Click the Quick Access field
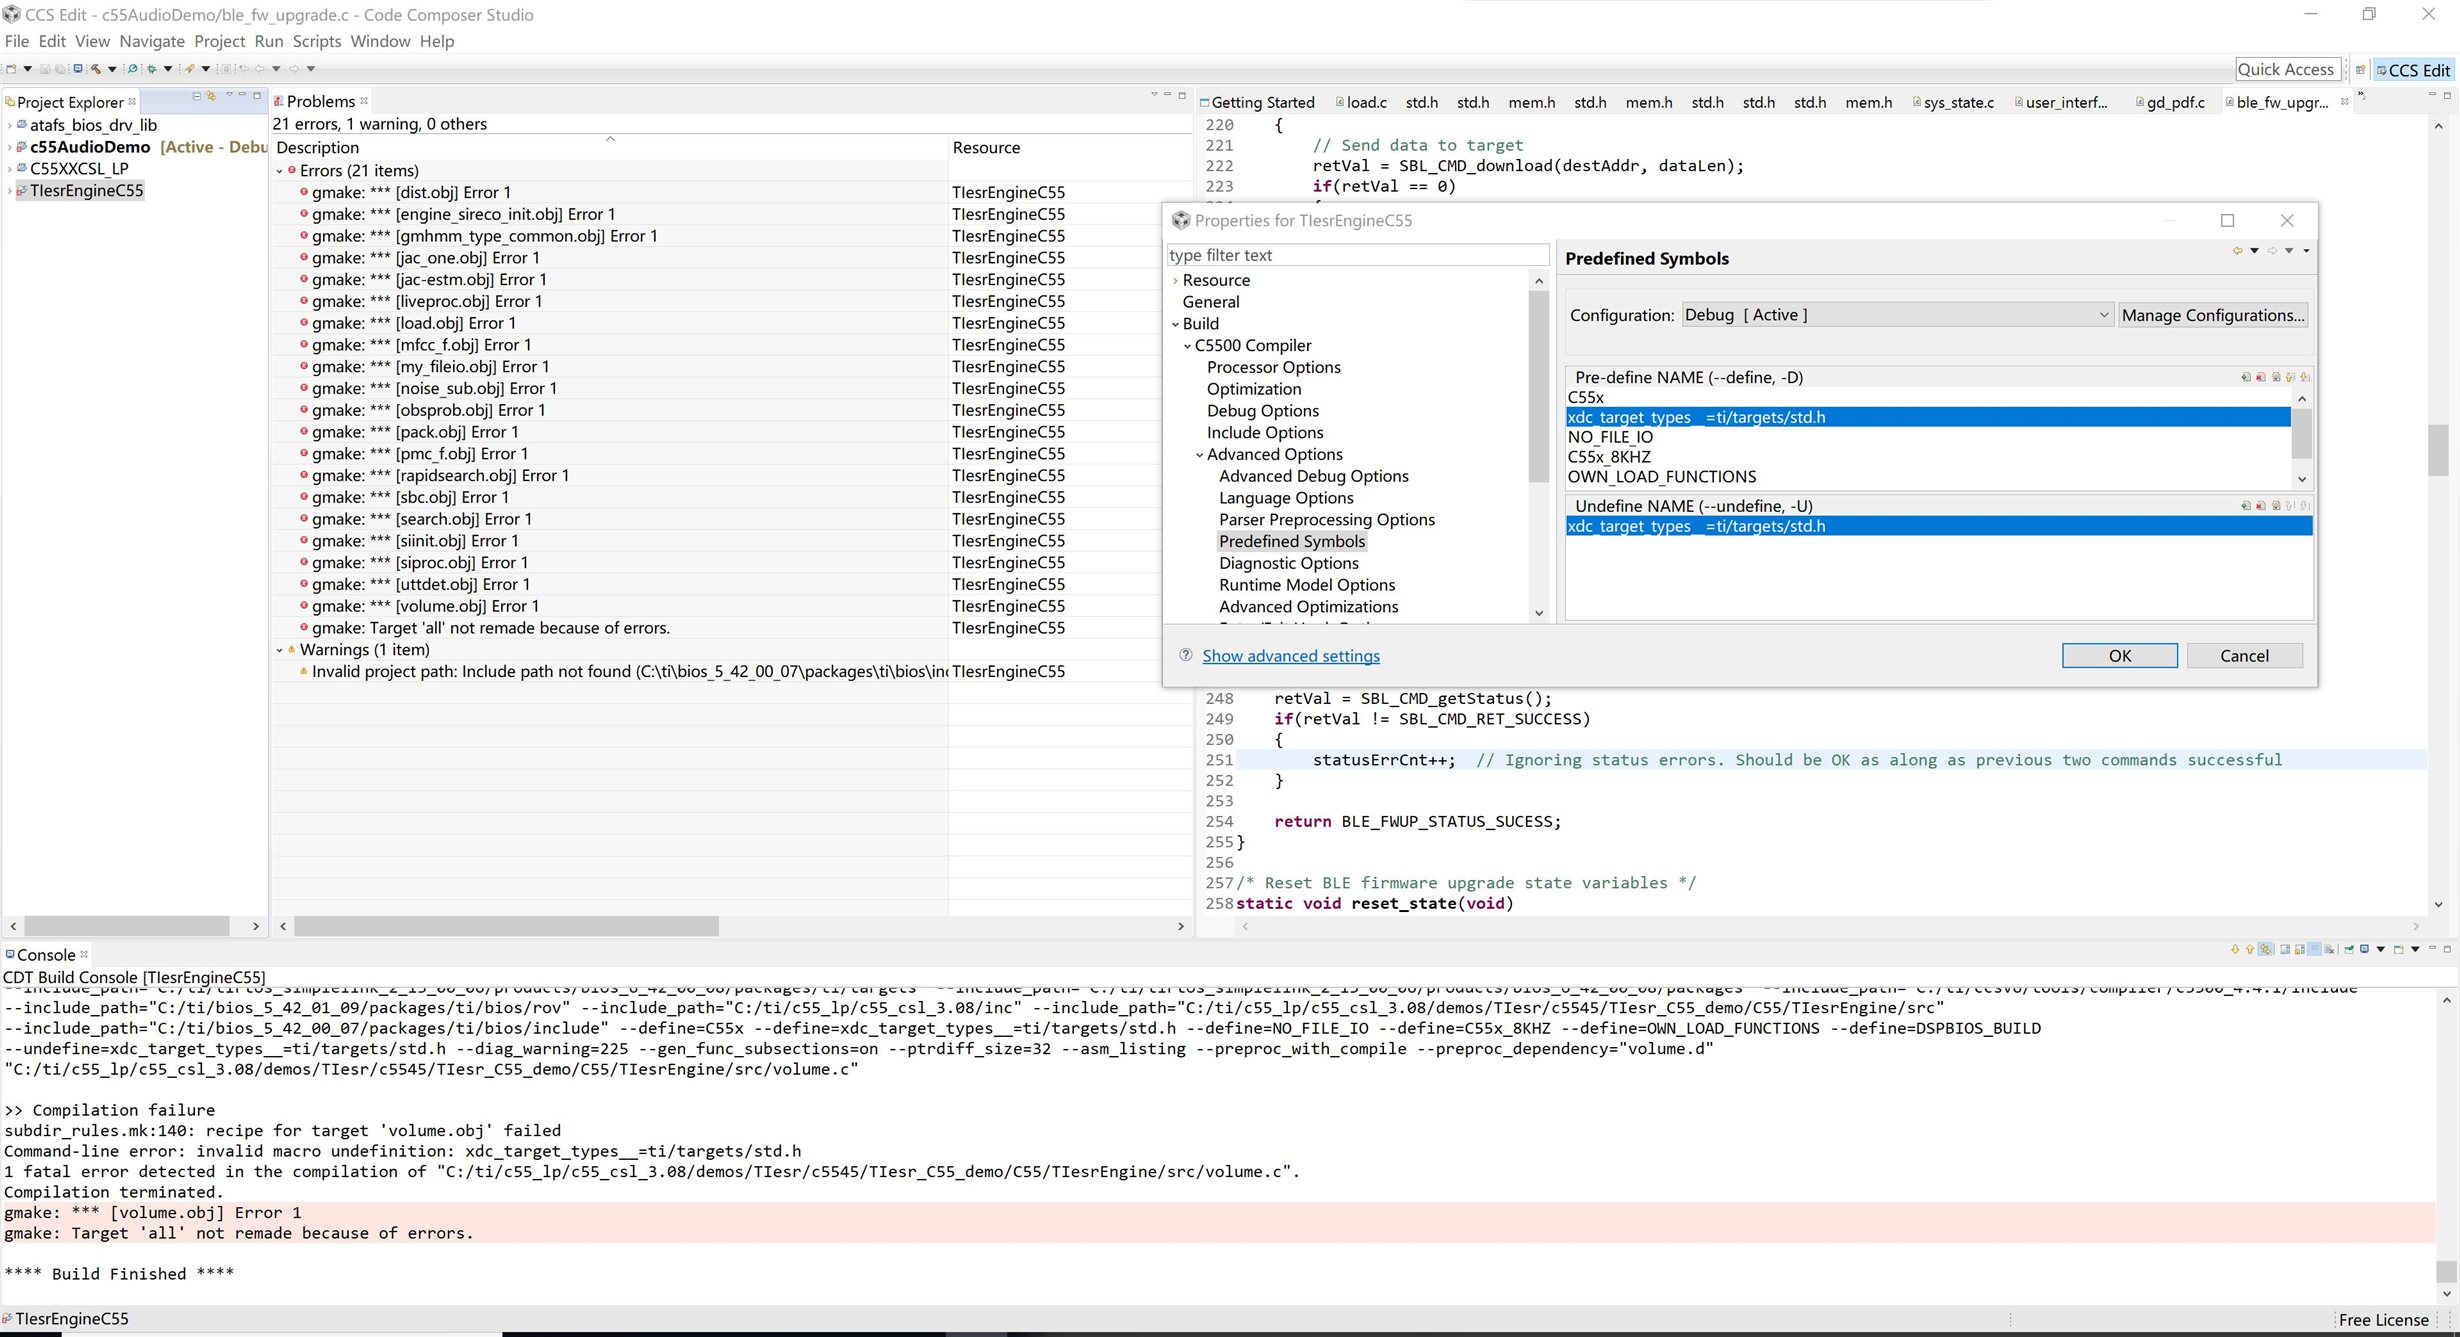Screen dimensions: 2460x1337 2287,69
